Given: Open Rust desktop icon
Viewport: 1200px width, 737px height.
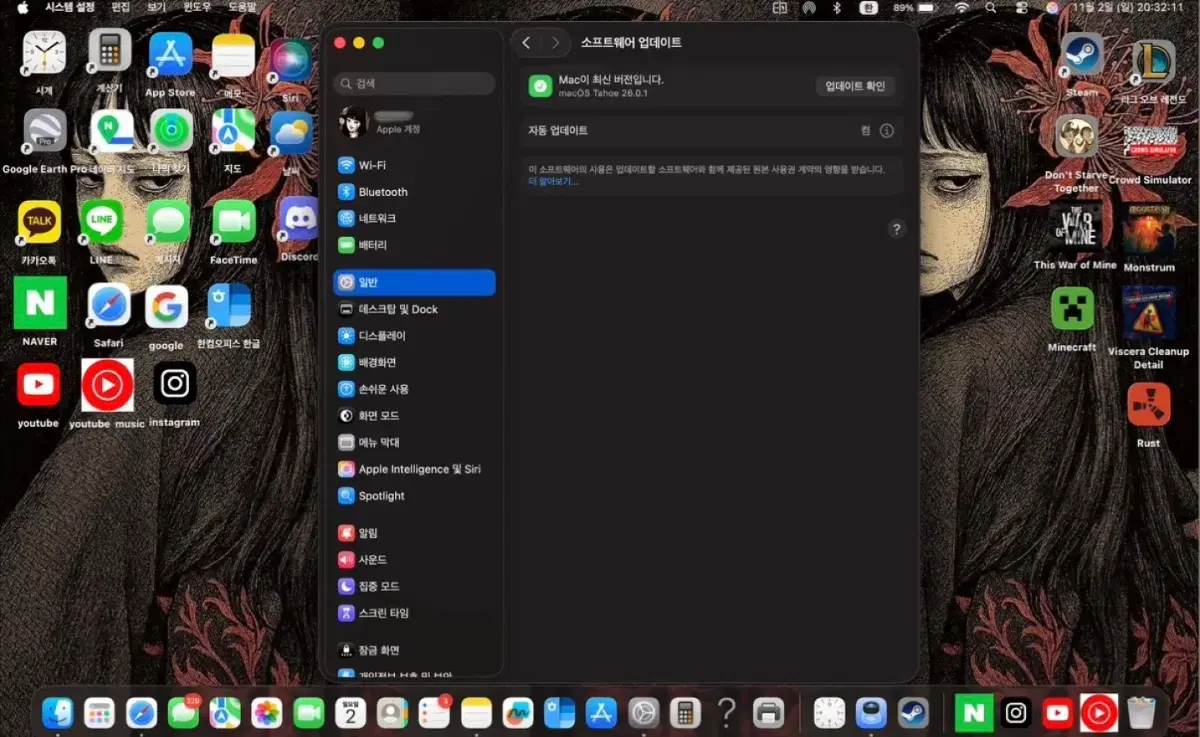Looking at the screenshot, I should pyautogui.click(x=1148, y=404).
